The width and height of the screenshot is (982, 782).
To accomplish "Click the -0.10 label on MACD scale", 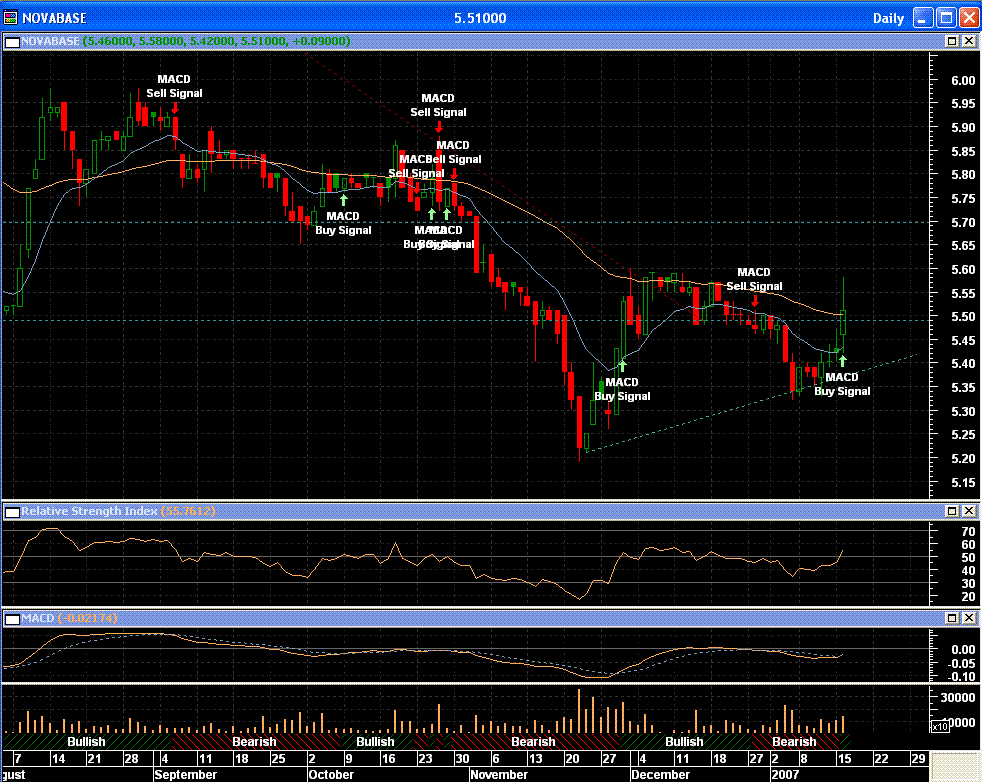I will point(963,677).
